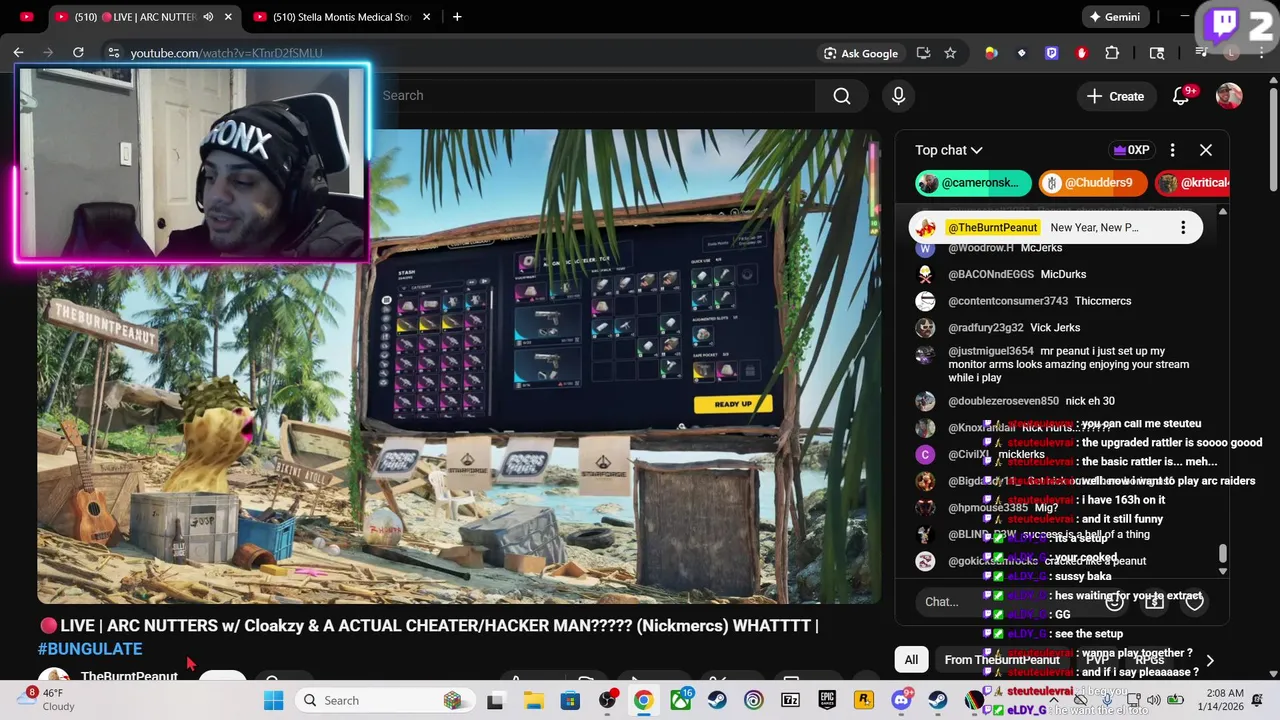Image resolution: width=1280 pixels, height=720 pixels.
Task: Click the @justmiguel3654 username in chat
Action: 991,351
